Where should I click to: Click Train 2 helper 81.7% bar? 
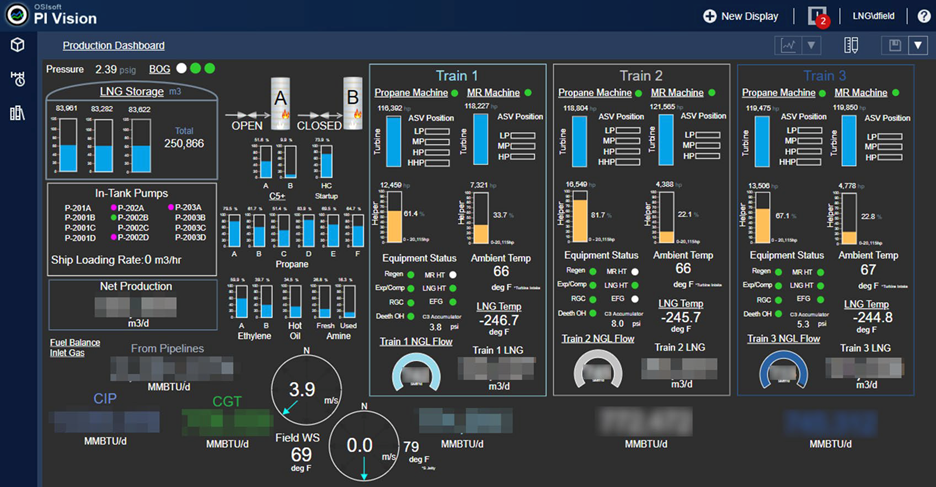point(579,217)
